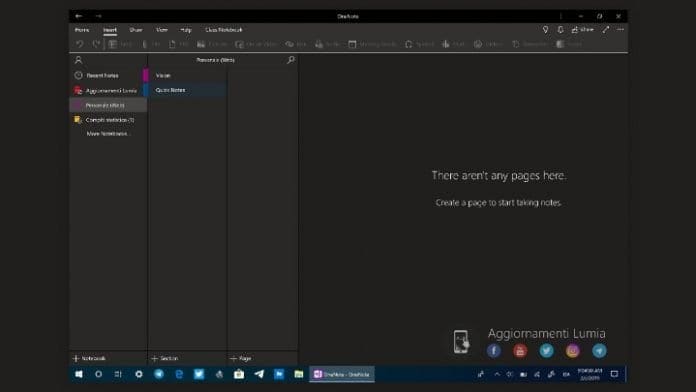Undo the last action in ribbon
The width and height of the screenshot is (696, 392).
79,44
